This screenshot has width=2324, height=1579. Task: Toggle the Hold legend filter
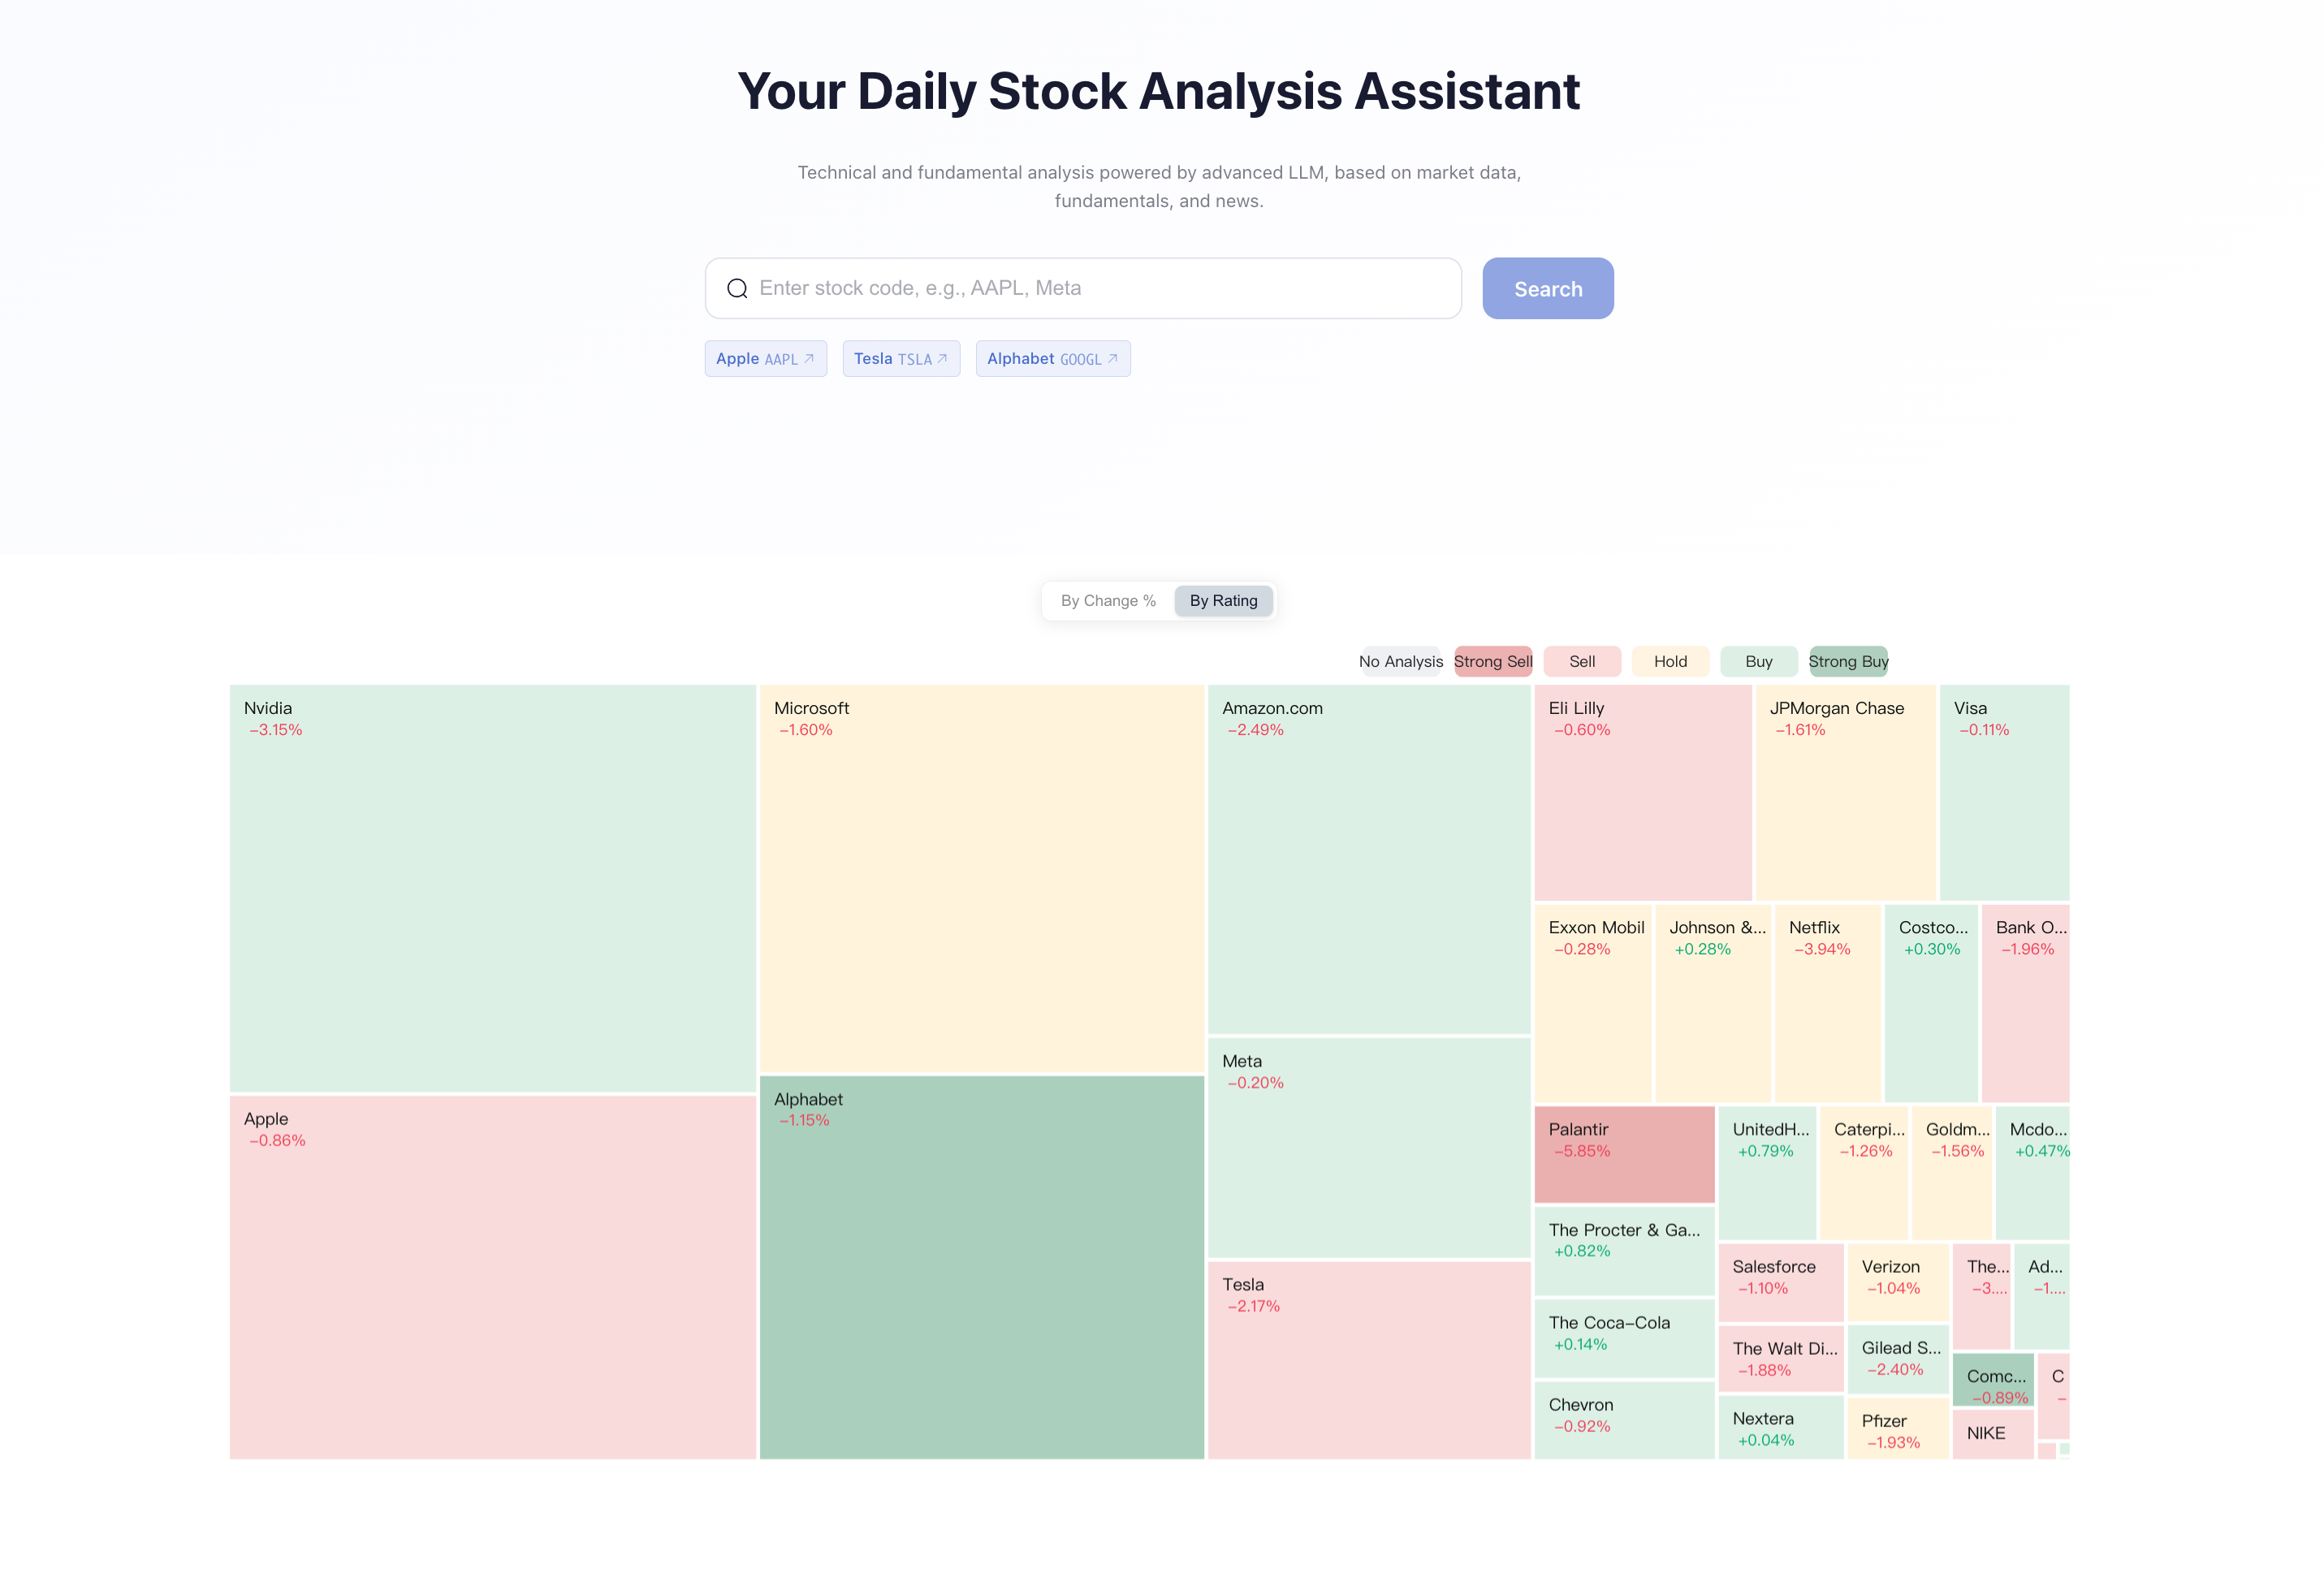[x=1670, y=662]
